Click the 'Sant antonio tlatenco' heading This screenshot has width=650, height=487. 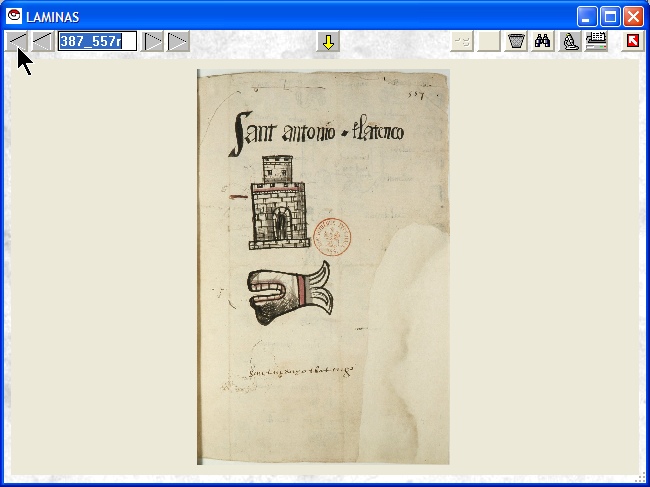318,134
